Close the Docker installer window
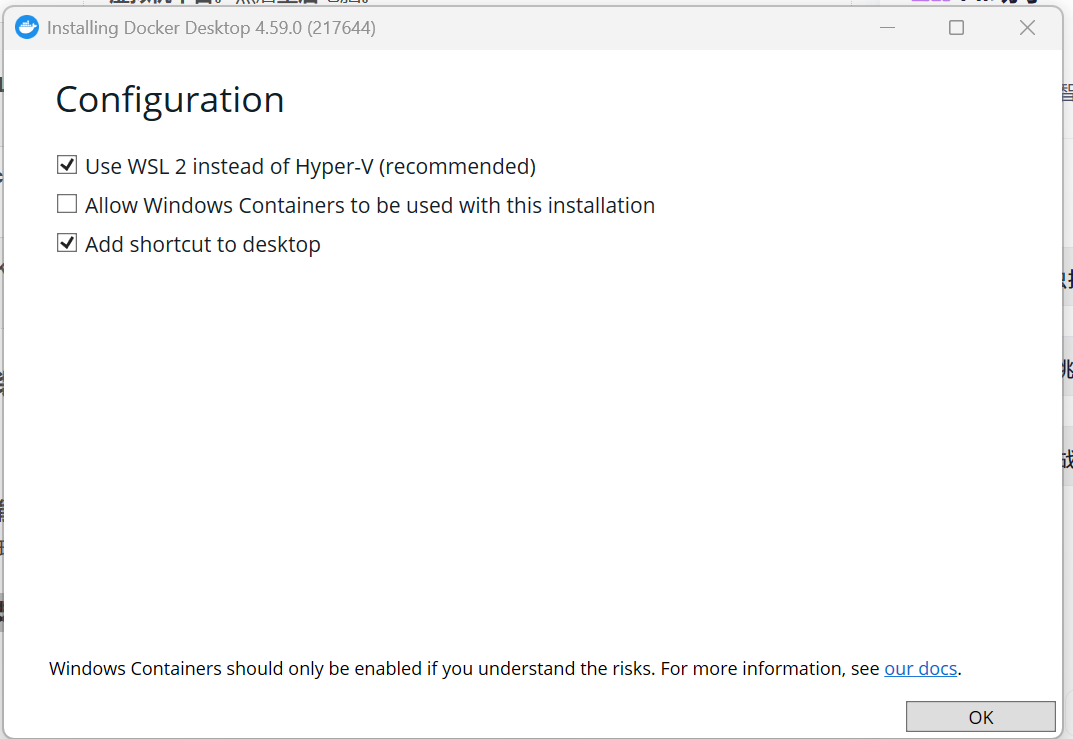 click(1027, 27)
